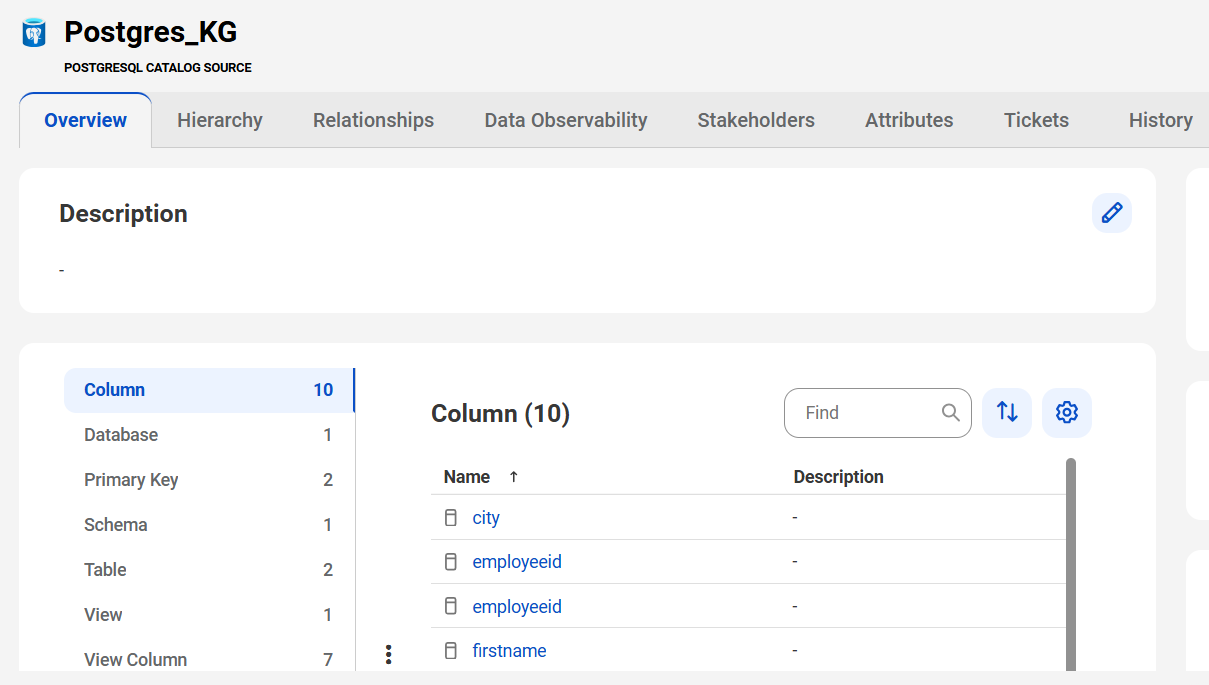
Task: Edit the Description with the pencil icon
Action: (1112, 213)
